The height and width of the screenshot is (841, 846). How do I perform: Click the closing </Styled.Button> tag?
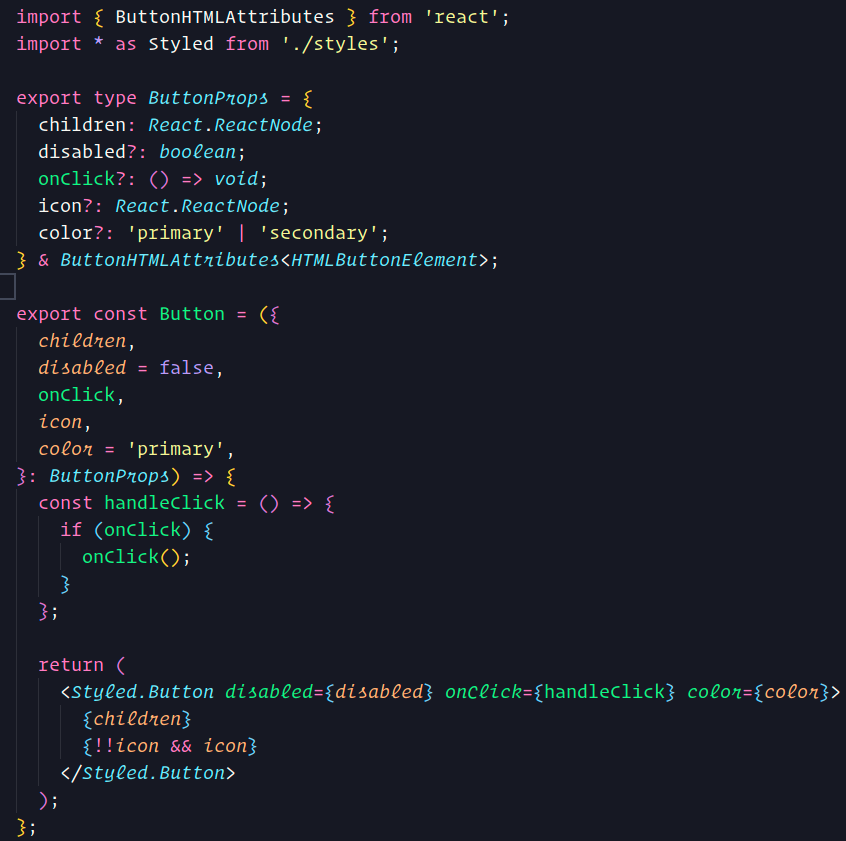tap(148, 773)
